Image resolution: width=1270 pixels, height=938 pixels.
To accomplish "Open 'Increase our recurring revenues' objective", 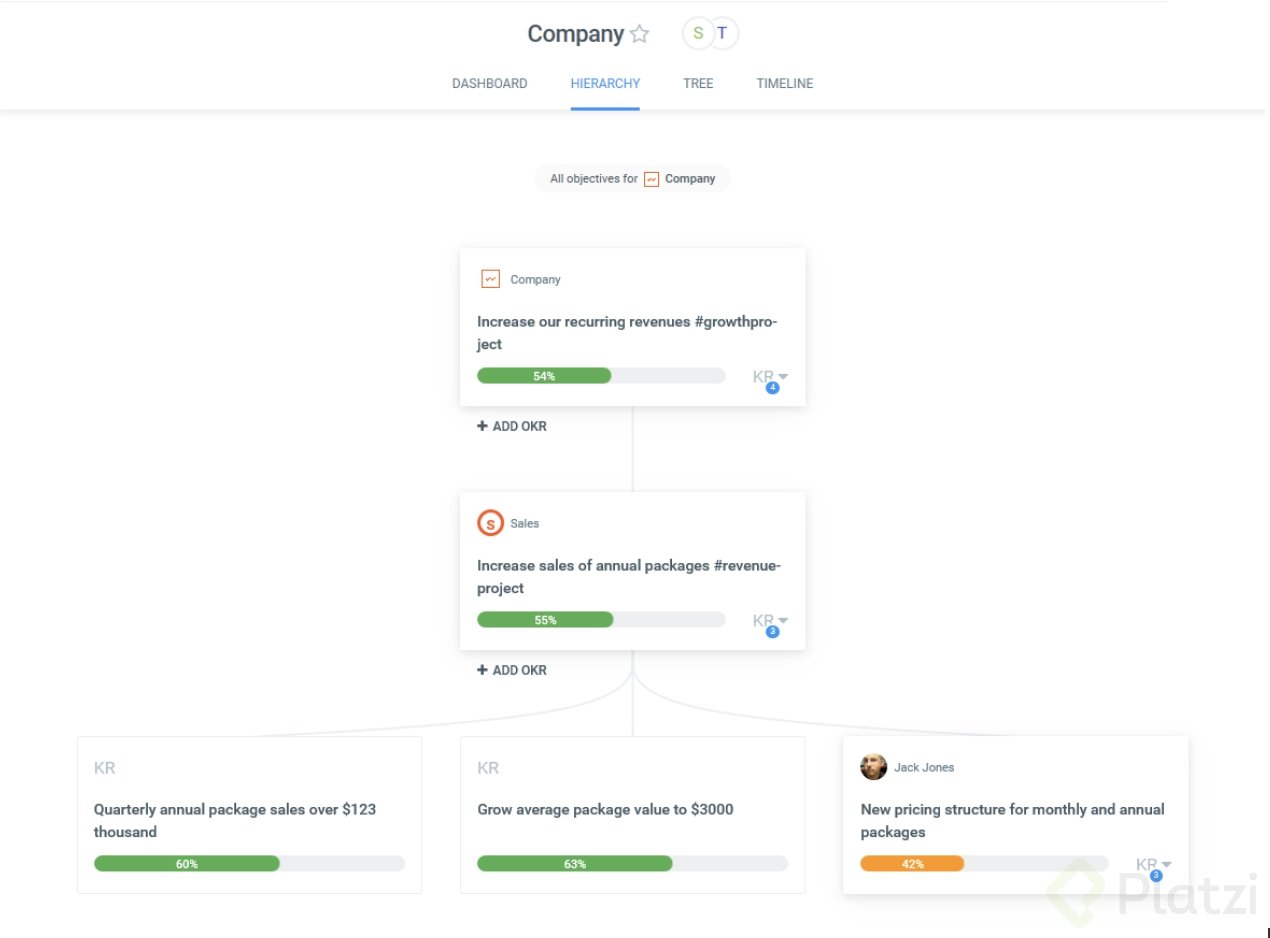I will [x=627, y=333].
